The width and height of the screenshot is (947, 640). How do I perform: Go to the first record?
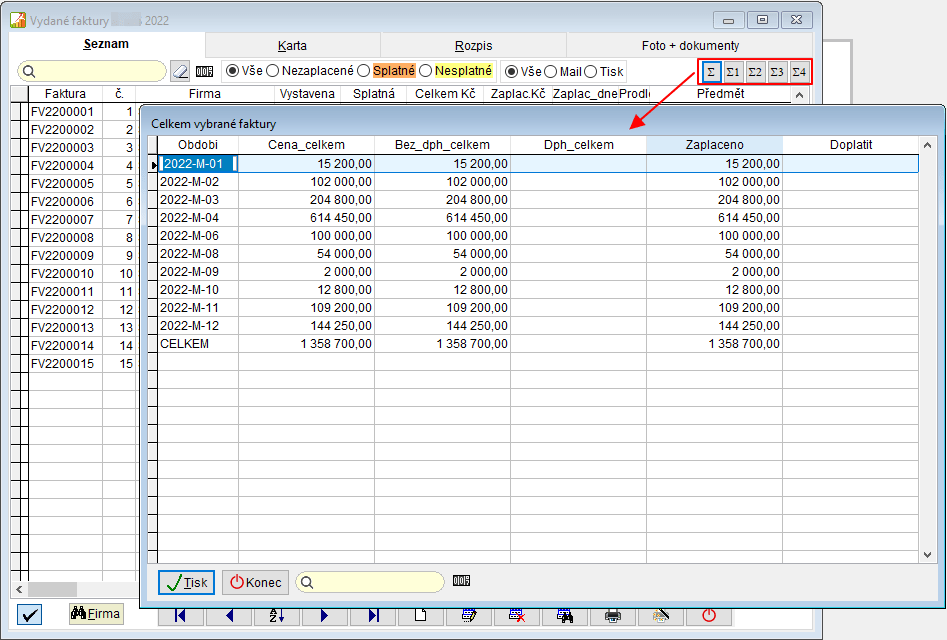181,615
